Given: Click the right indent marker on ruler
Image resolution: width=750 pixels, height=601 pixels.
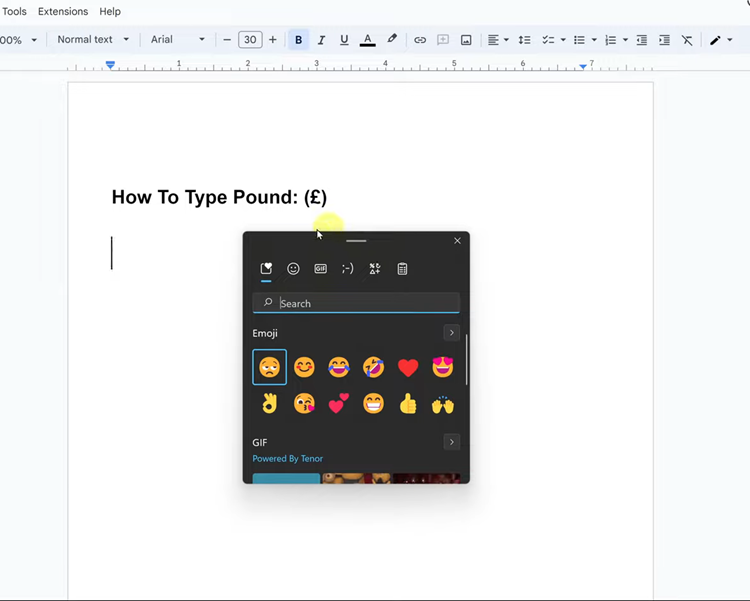Looking at the screenshot, I should pos(583,67).
